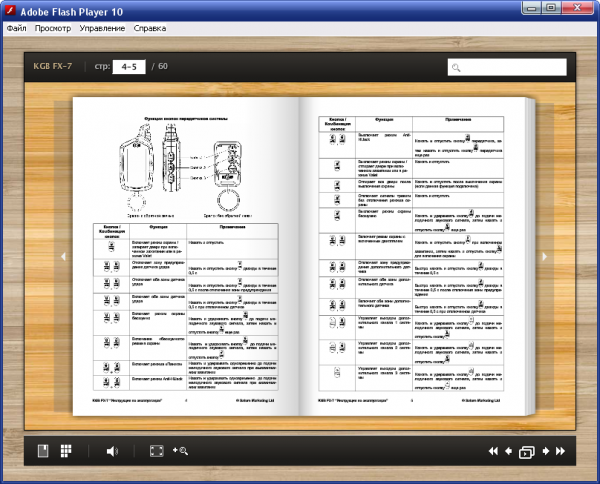Image resolution: width=600 pixels, height=484 pixels.
Task: Open the table of contents book icon
Action: click(x=43, y=451)
